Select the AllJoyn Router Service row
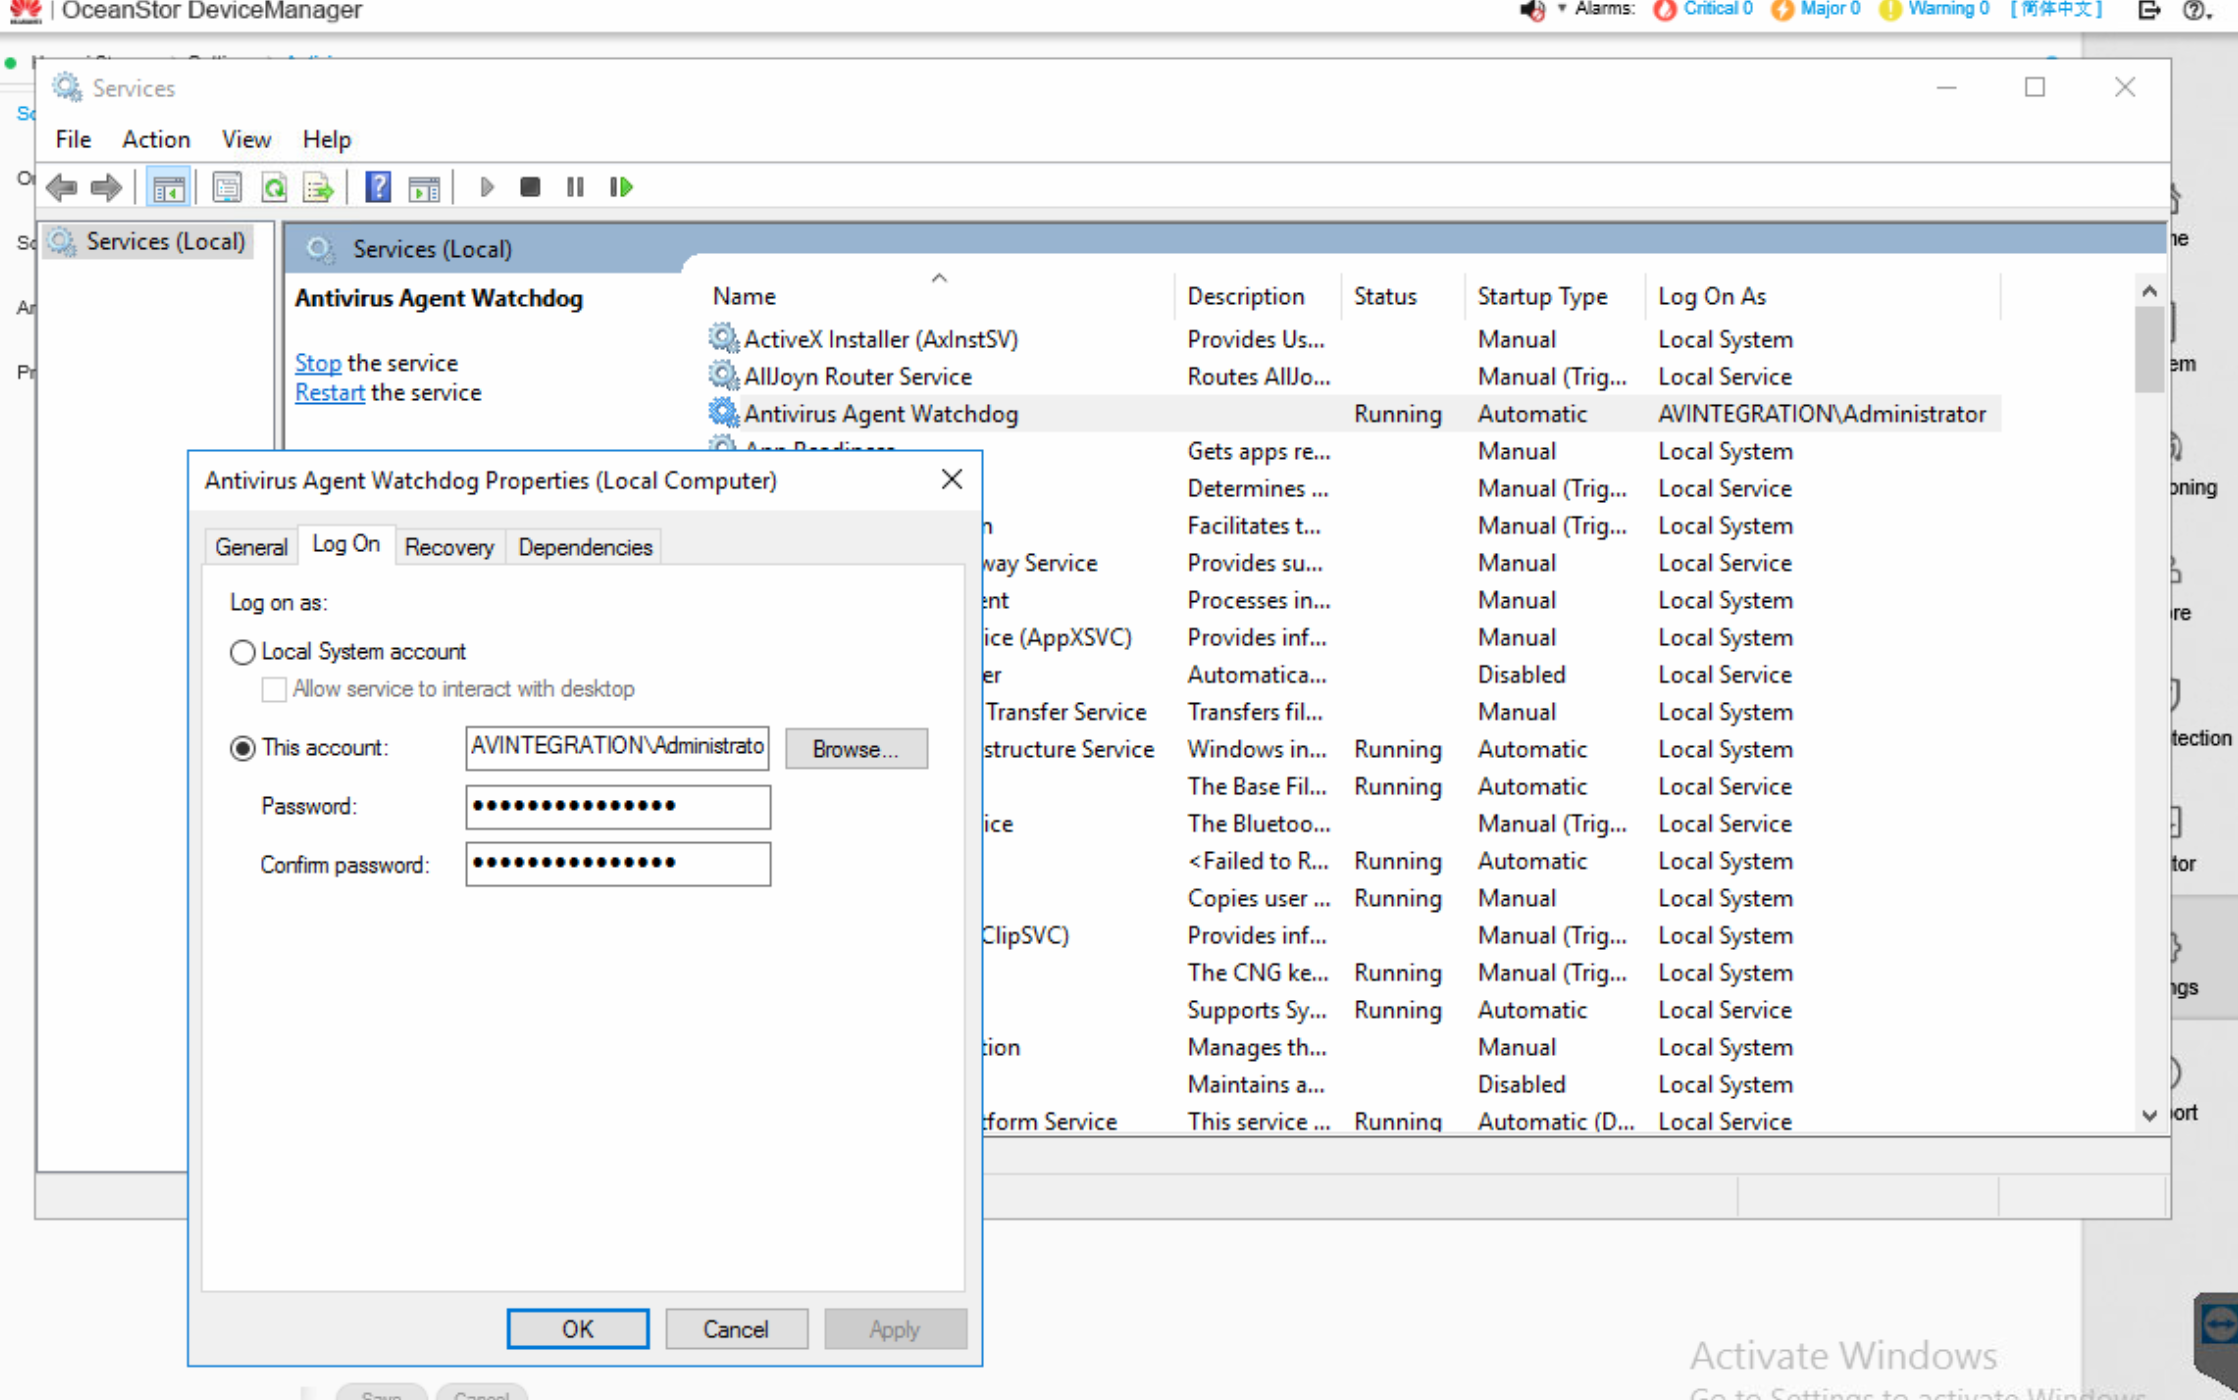 click(1353, 376)
